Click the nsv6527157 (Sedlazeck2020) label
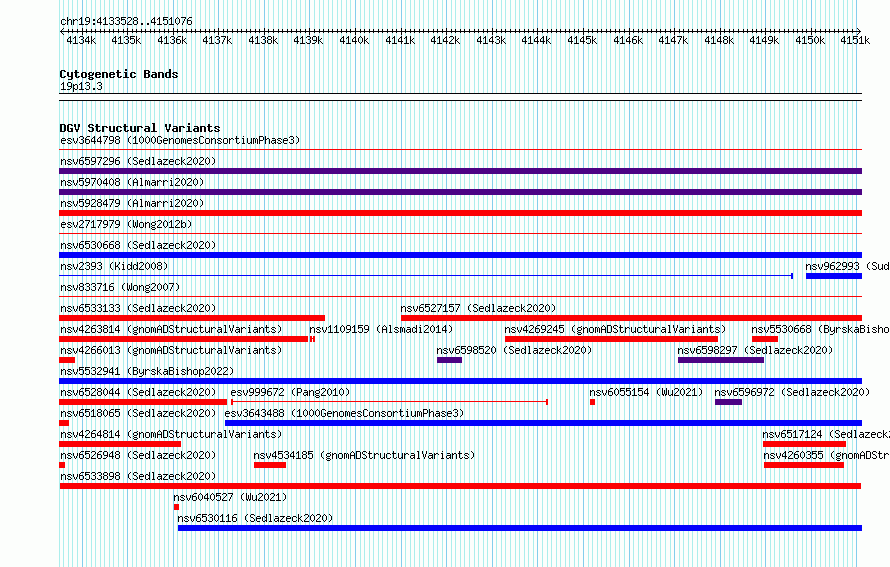This screenshot has height=567, width=890. click(x=478, y=308)
